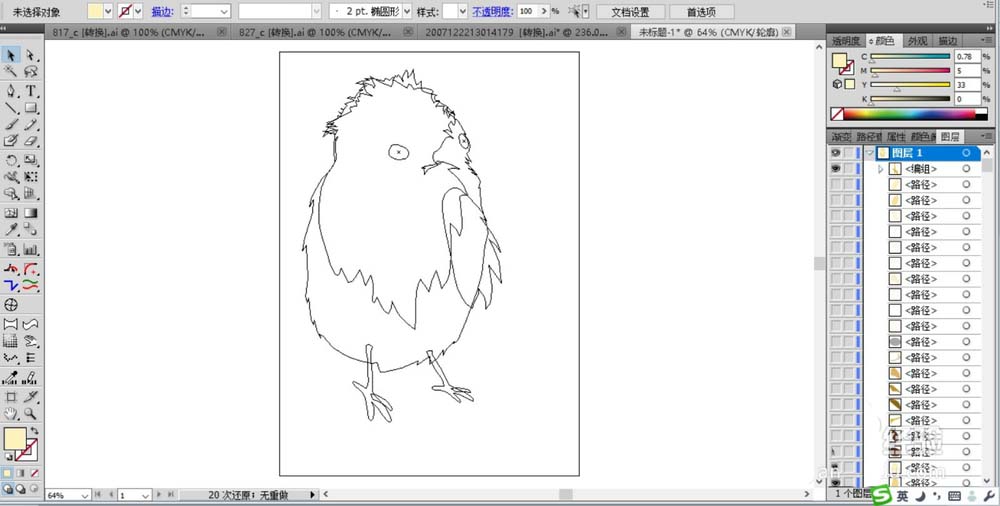This screenshot has width=1000, height=506.
Task: Click the Y yellow slider track
Action: point(911,84)
